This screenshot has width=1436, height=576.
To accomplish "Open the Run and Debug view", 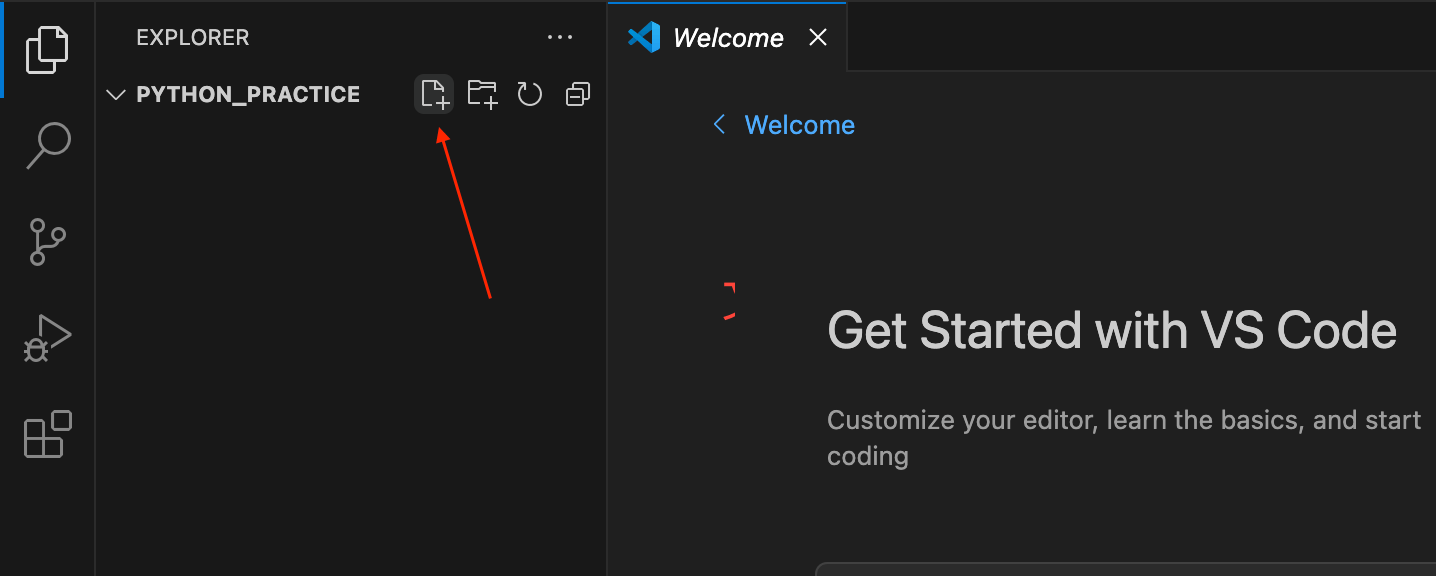I will [x=47, y=339].
